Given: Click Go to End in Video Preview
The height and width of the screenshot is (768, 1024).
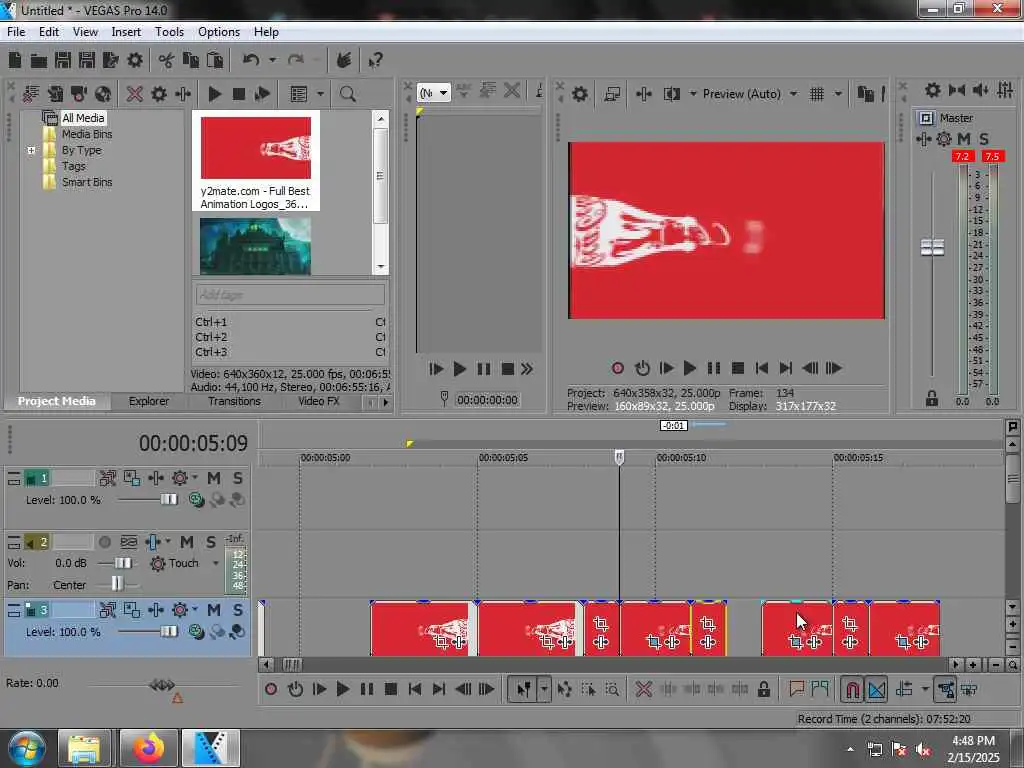Looking at the screenshot, I should (786, 368).
